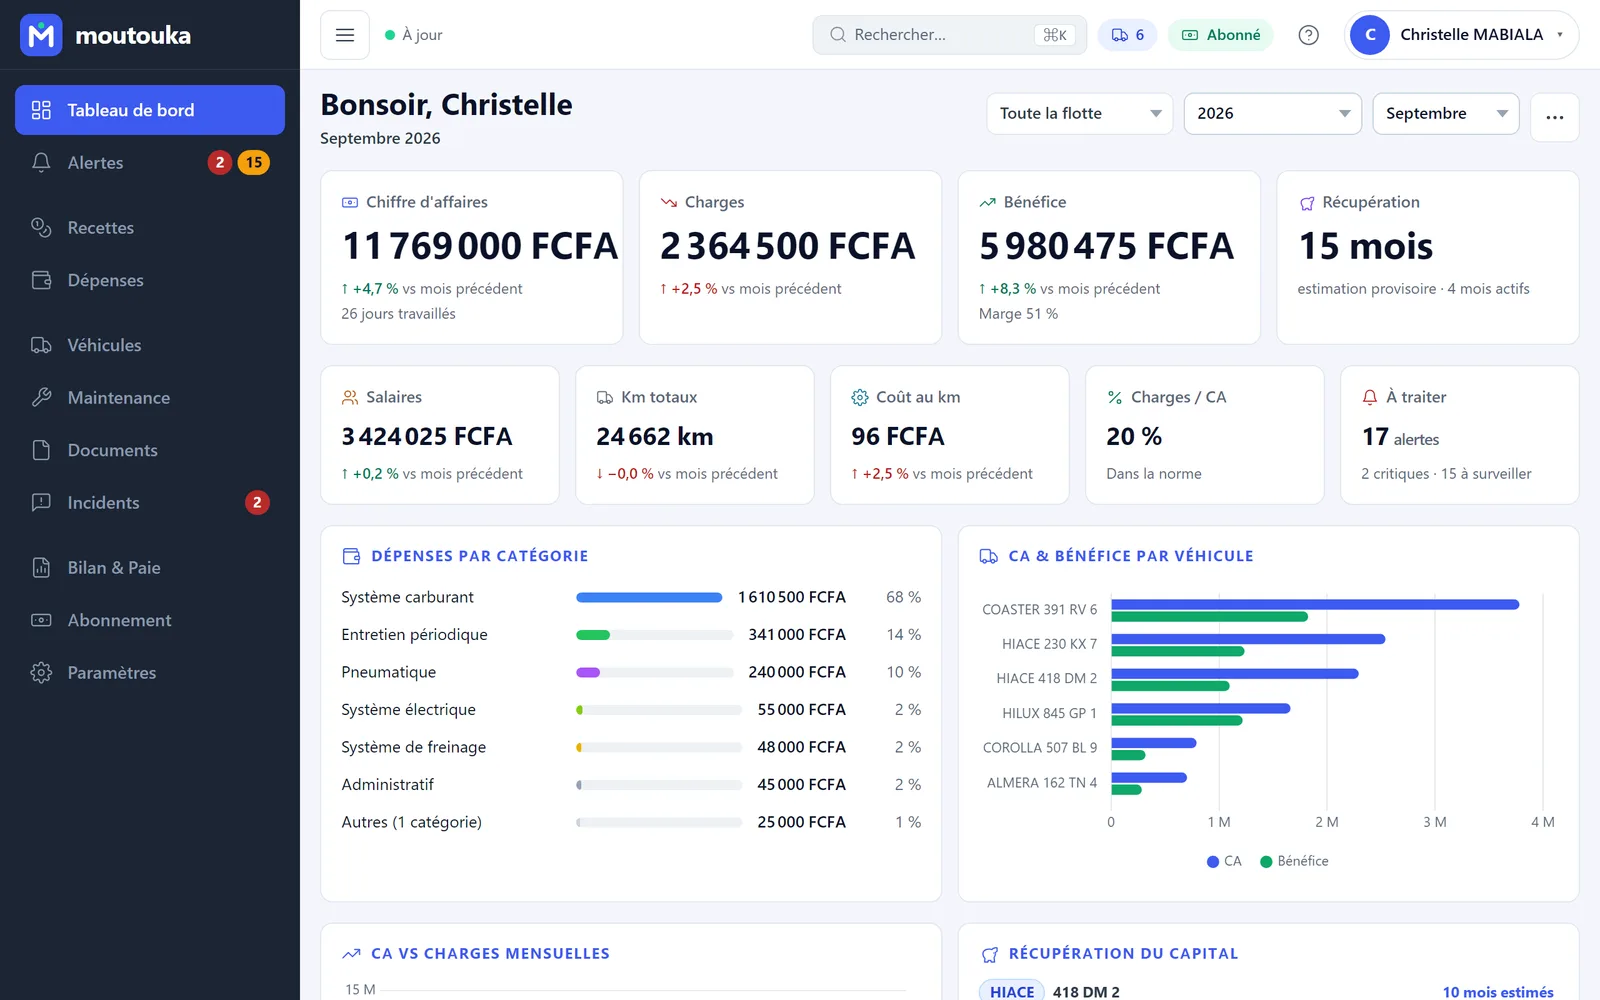Click the Dépenses par catégorie wallet icon
1600x1000 pixels.
(x=351, y=556)
